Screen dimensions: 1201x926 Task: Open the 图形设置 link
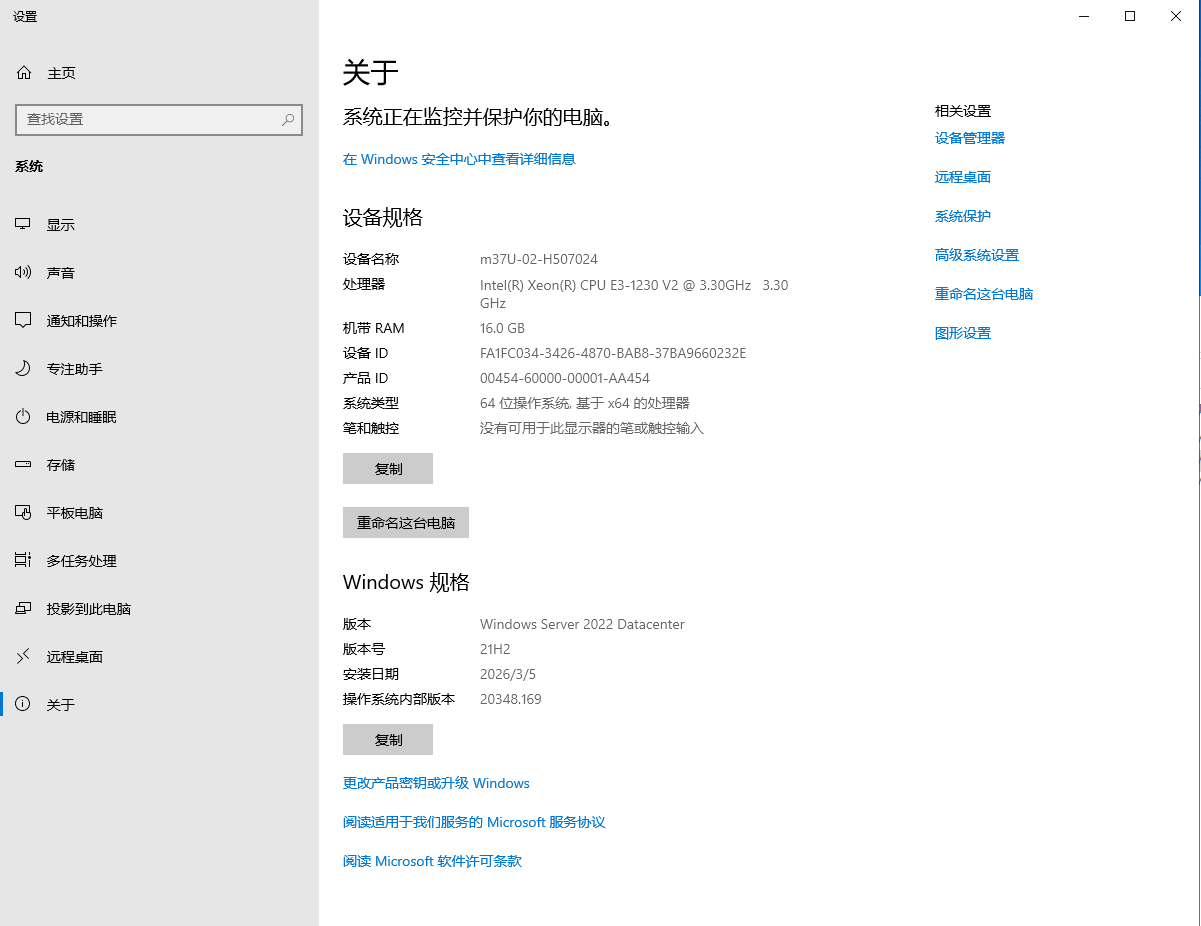[962, 332]
